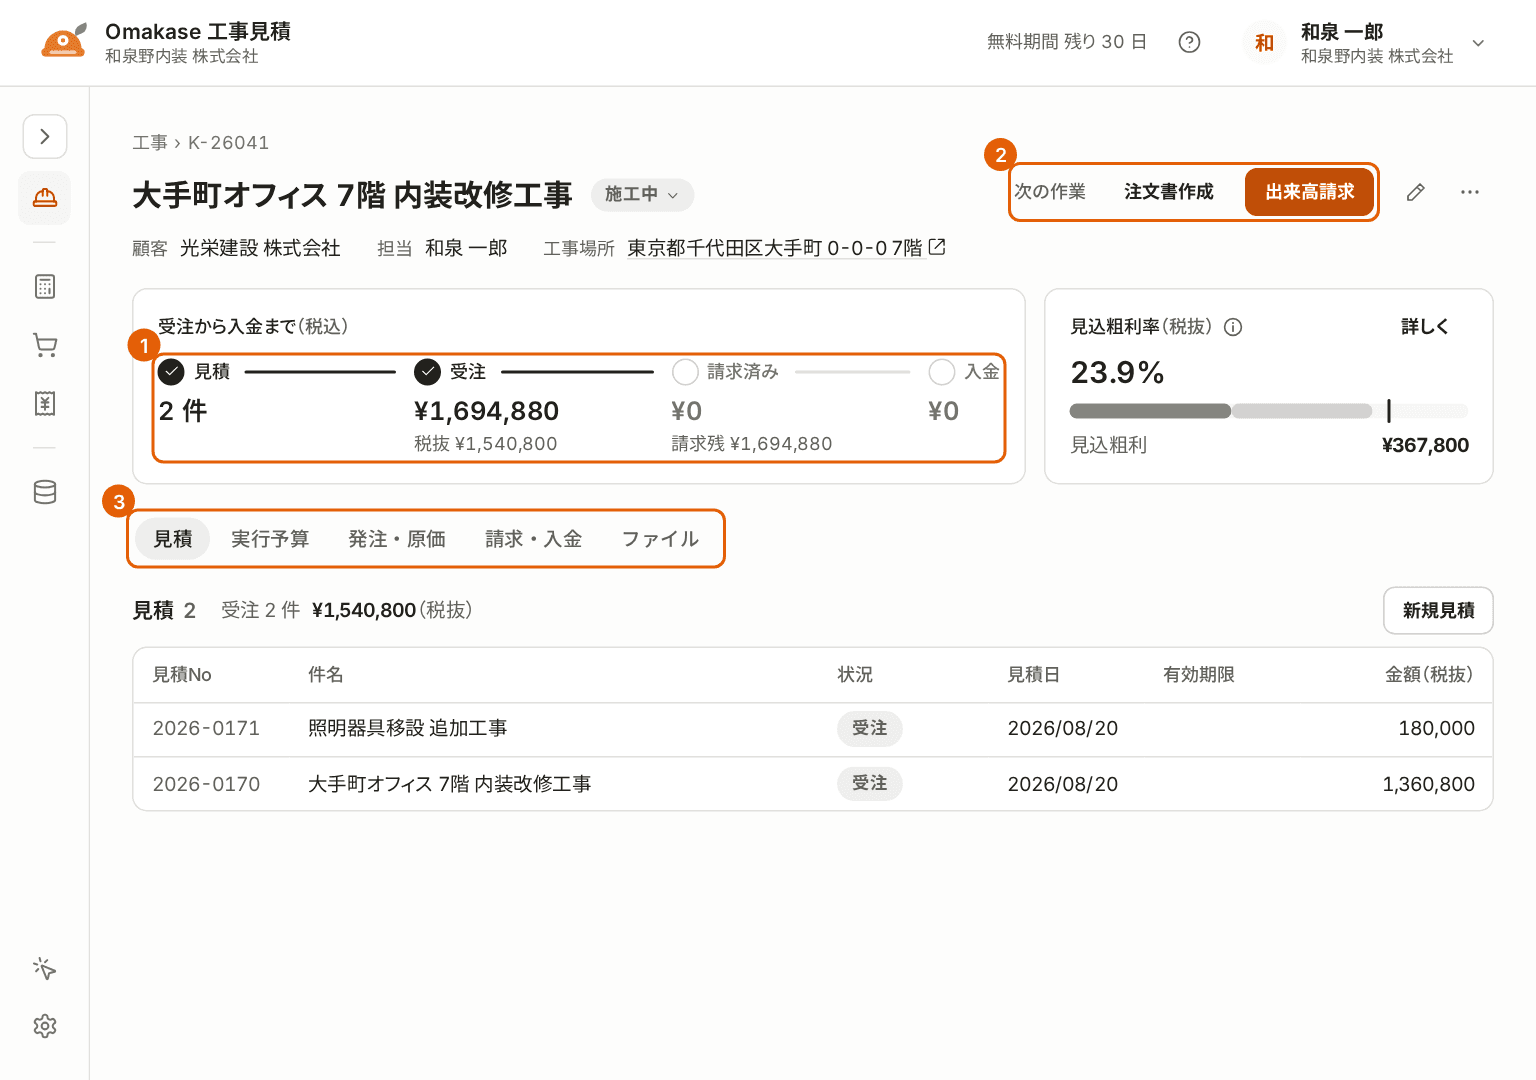Open estimate row 2026-0171
Viewport: 1536px width, 1080px height.
click(x=813, y=729)
